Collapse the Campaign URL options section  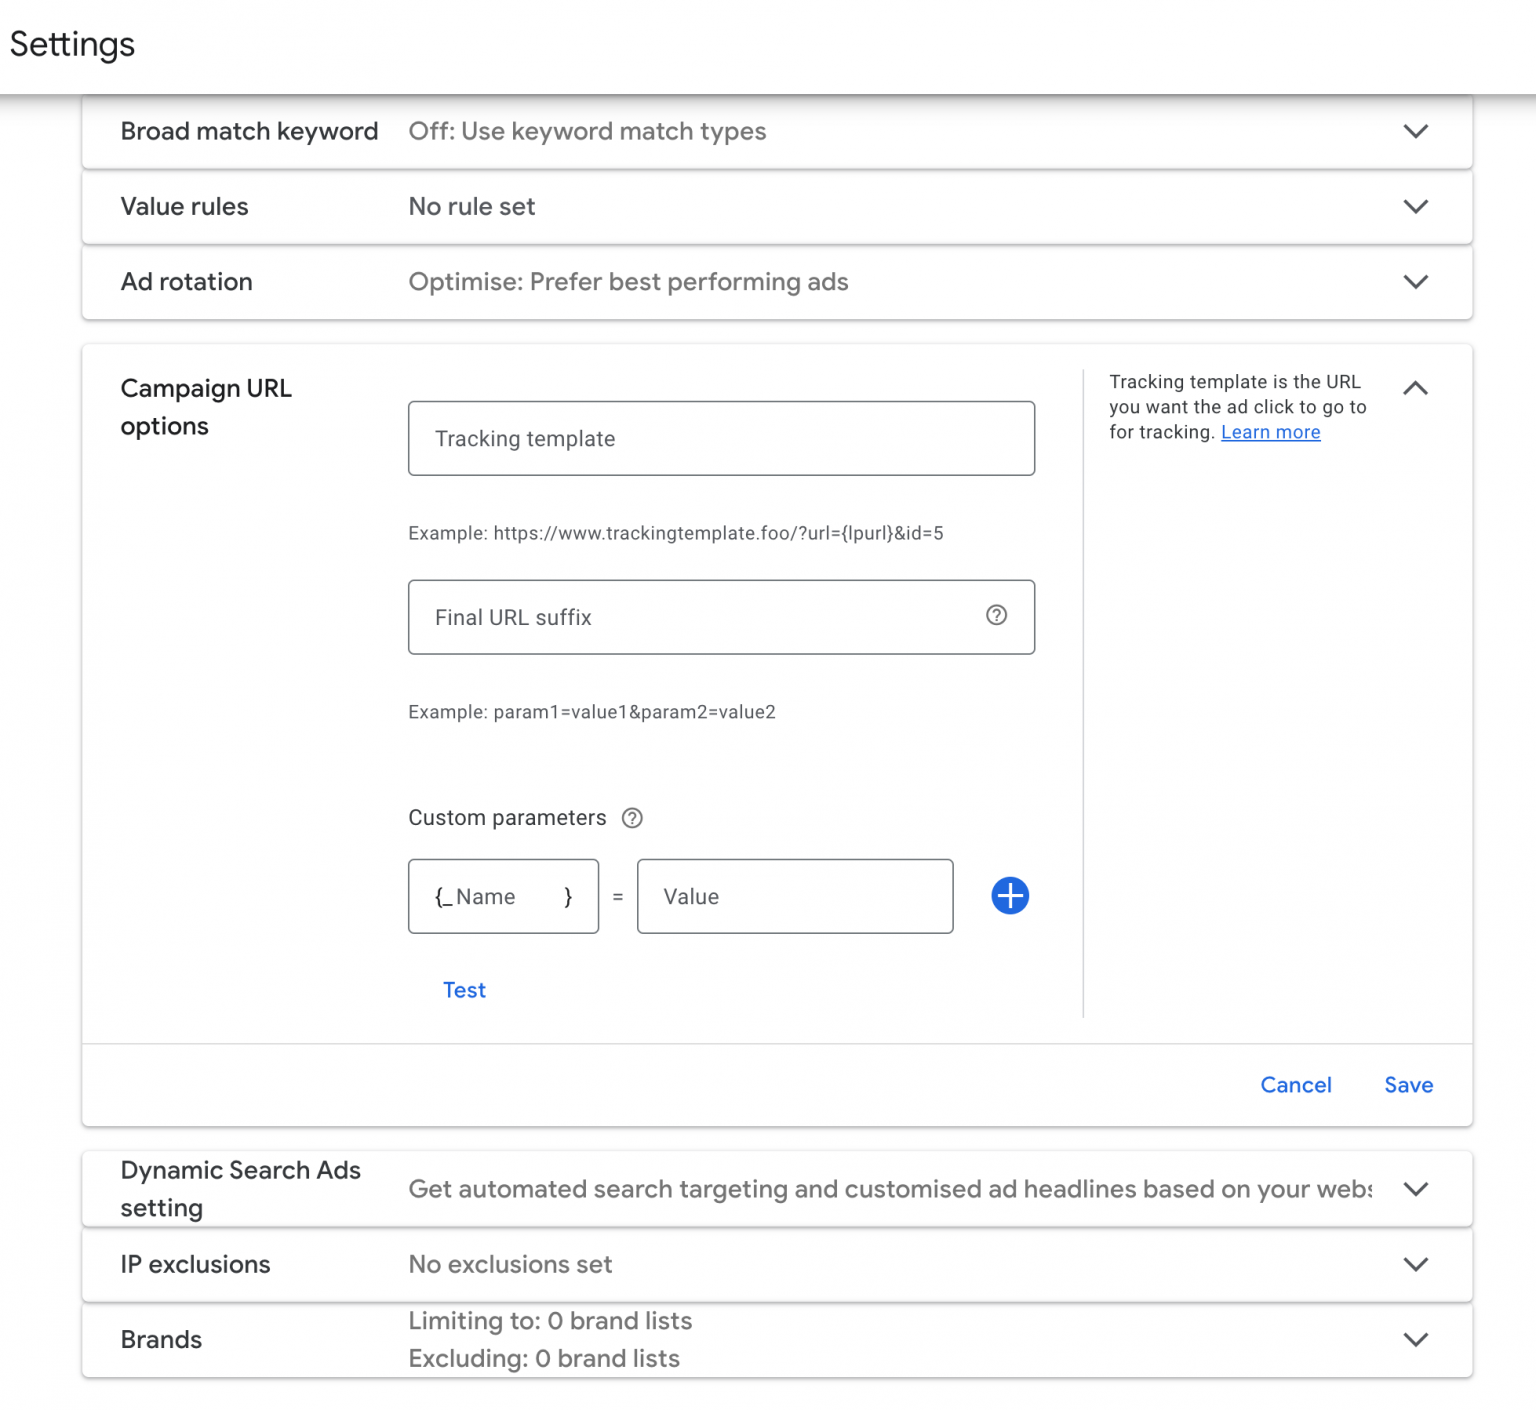click(1415, 389)
